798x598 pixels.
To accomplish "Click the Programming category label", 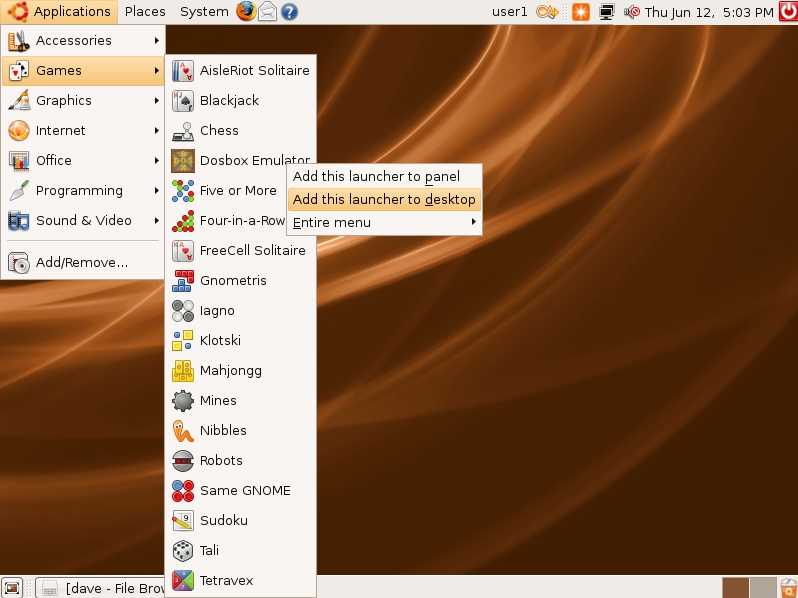I will [79, 190].
